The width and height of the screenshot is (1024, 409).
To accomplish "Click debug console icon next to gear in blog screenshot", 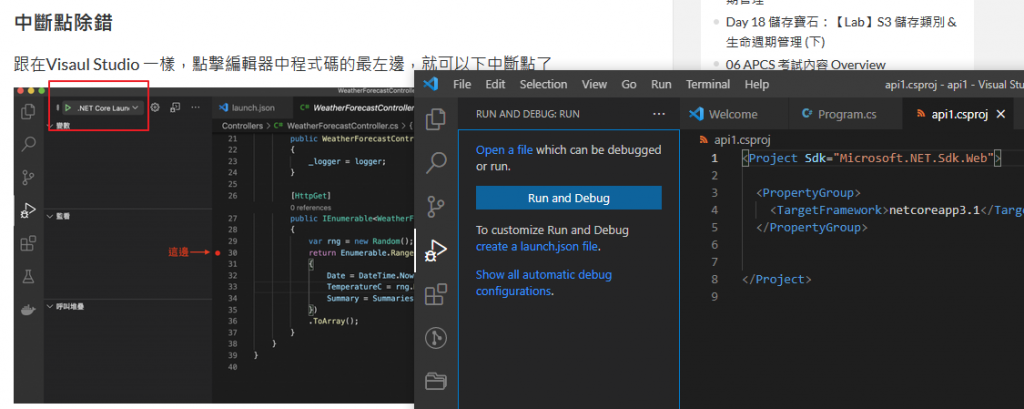I will pyautogui.click(x=175, y=107).
